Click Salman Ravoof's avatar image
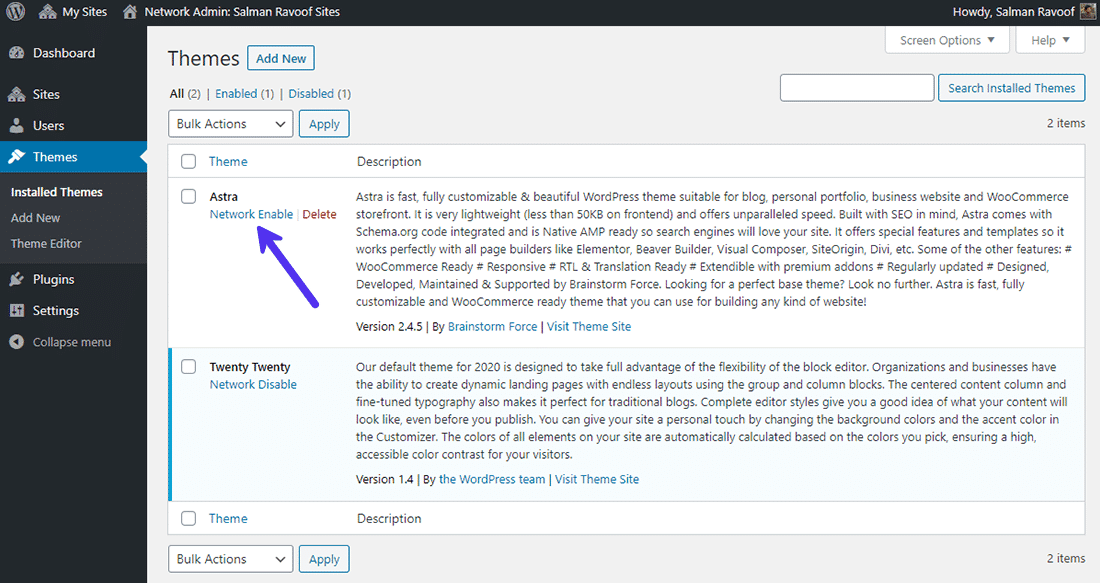1100x583 pixels. (1089, 11)
